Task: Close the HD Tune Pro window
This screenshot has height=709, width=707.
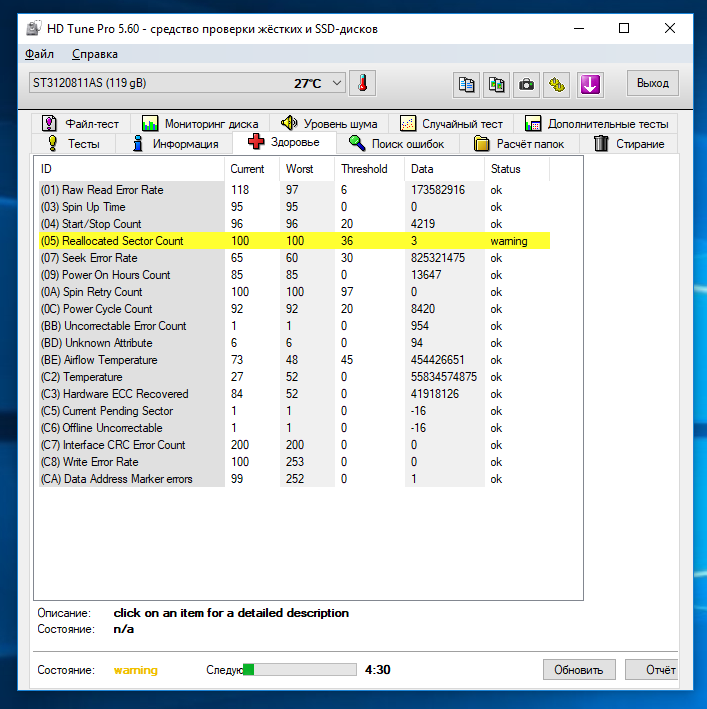Action: [669, 28]
